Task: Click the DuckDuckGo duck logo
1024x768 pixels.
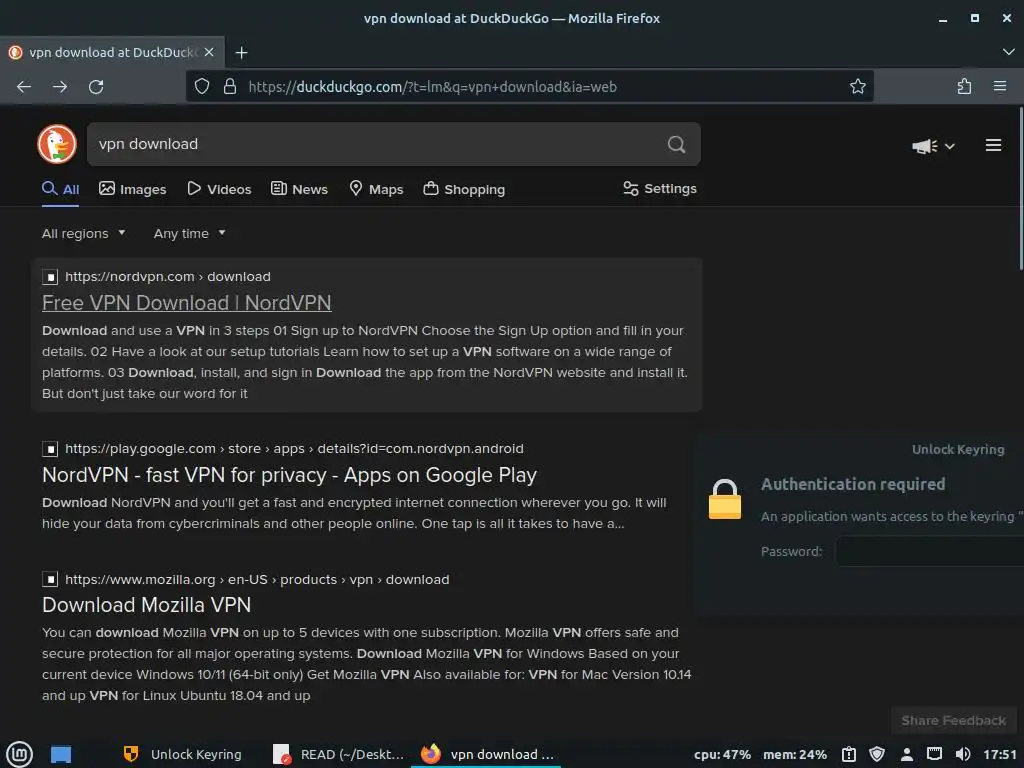Action: pyautogui.click(x=57, y=144)
